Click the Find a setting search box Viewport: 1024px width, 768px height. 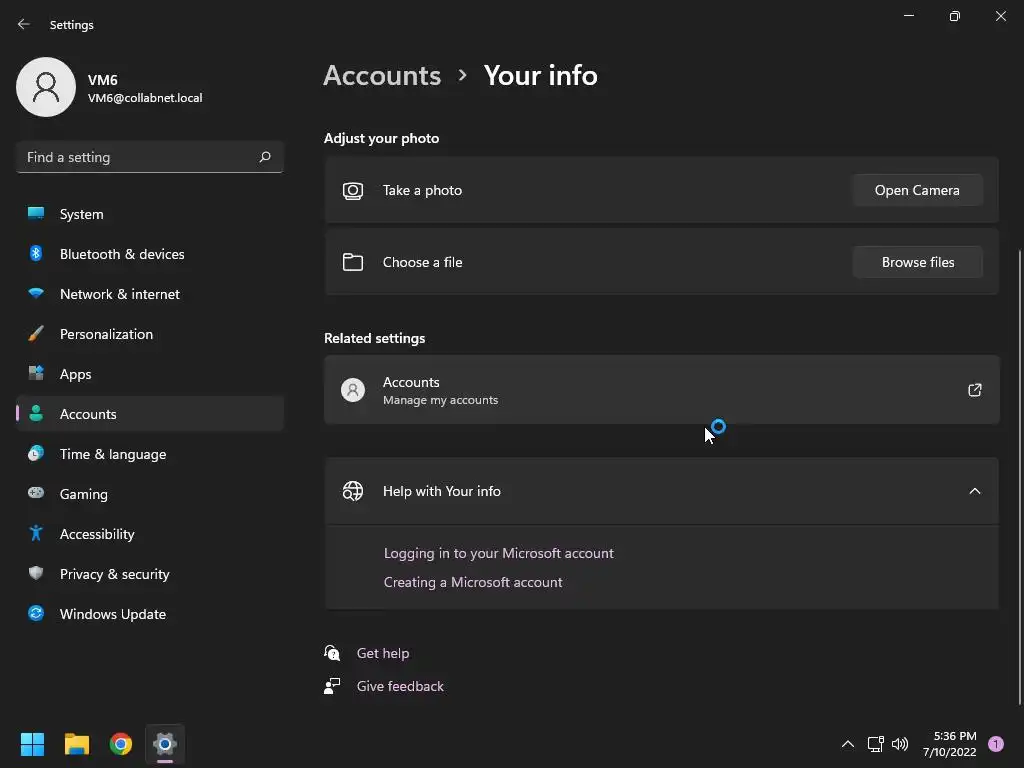[x=140, y=157]
